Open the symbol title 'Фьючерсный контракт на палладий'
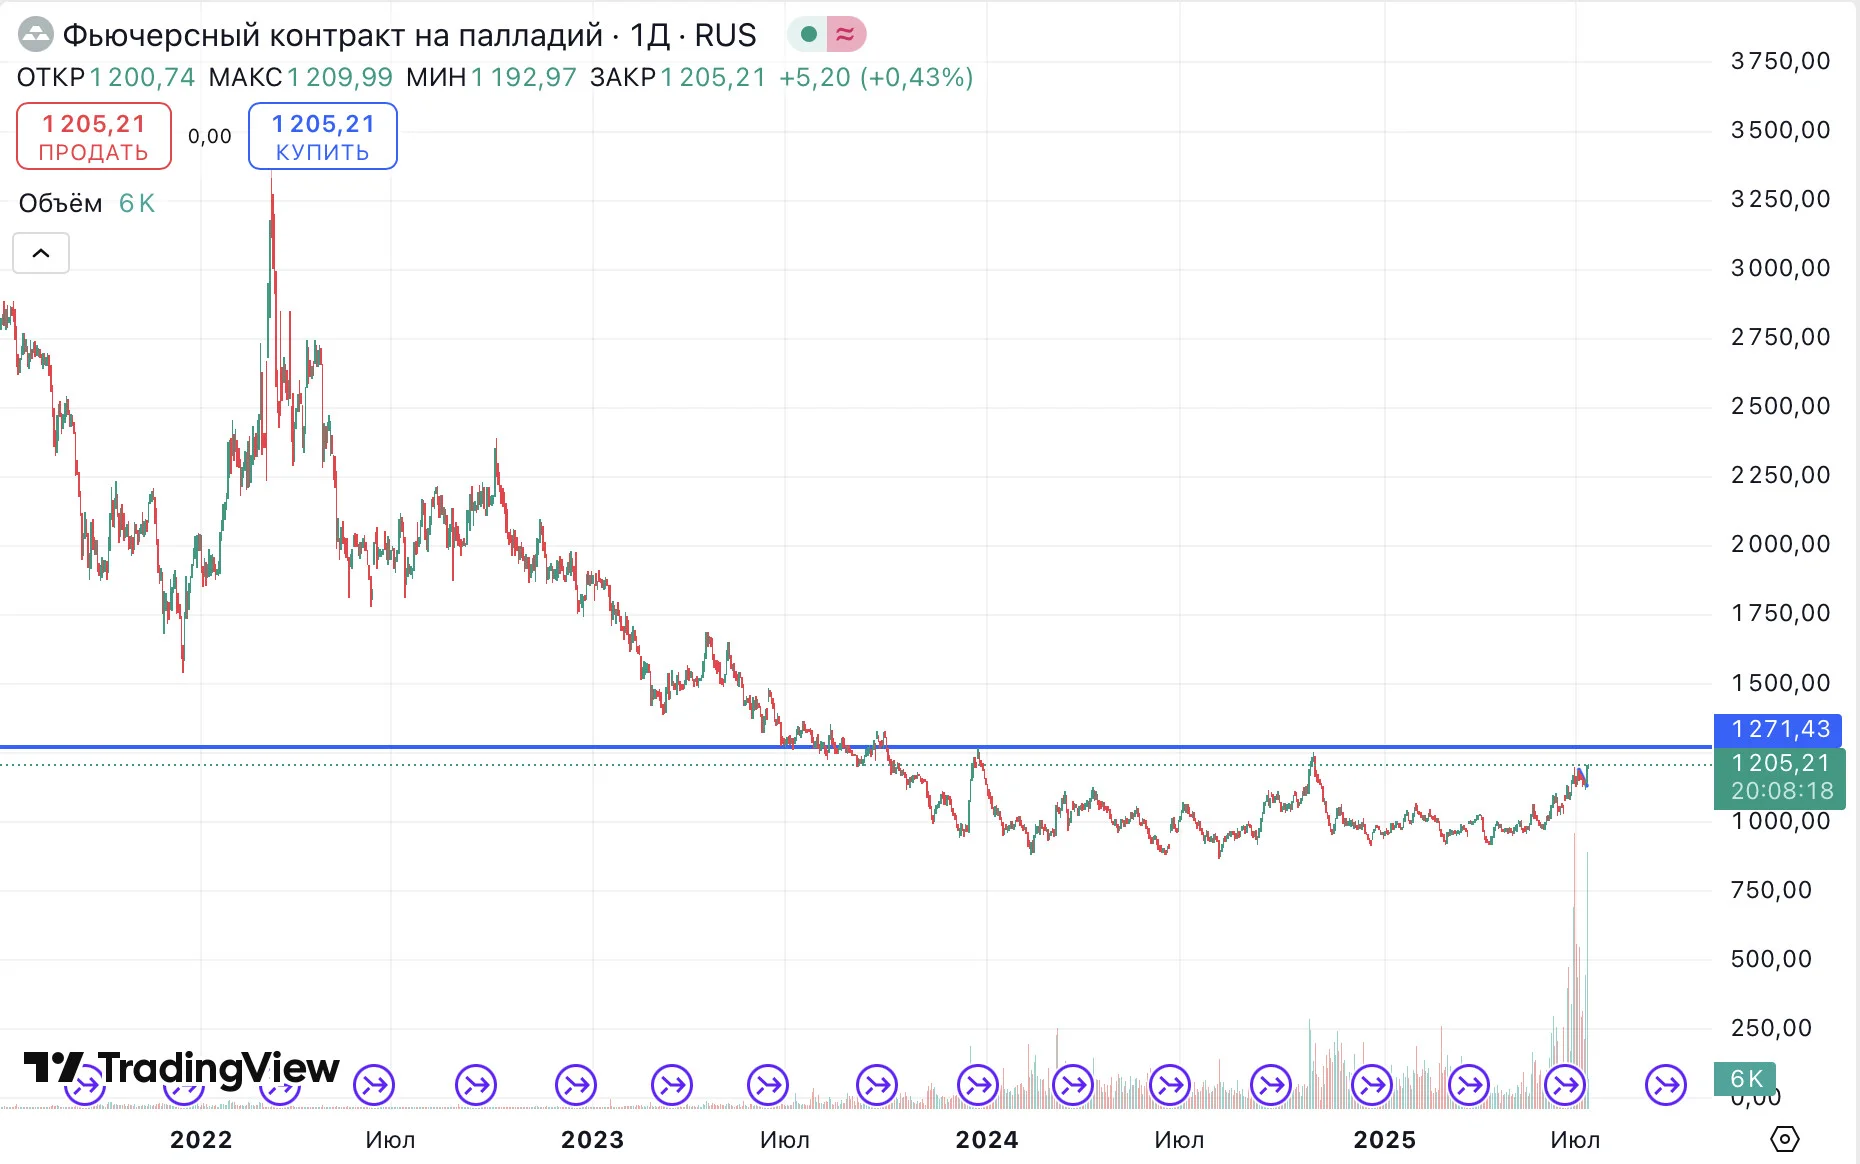The width and height of the screenshot is (1860, 1164). [x=333, y=35]
